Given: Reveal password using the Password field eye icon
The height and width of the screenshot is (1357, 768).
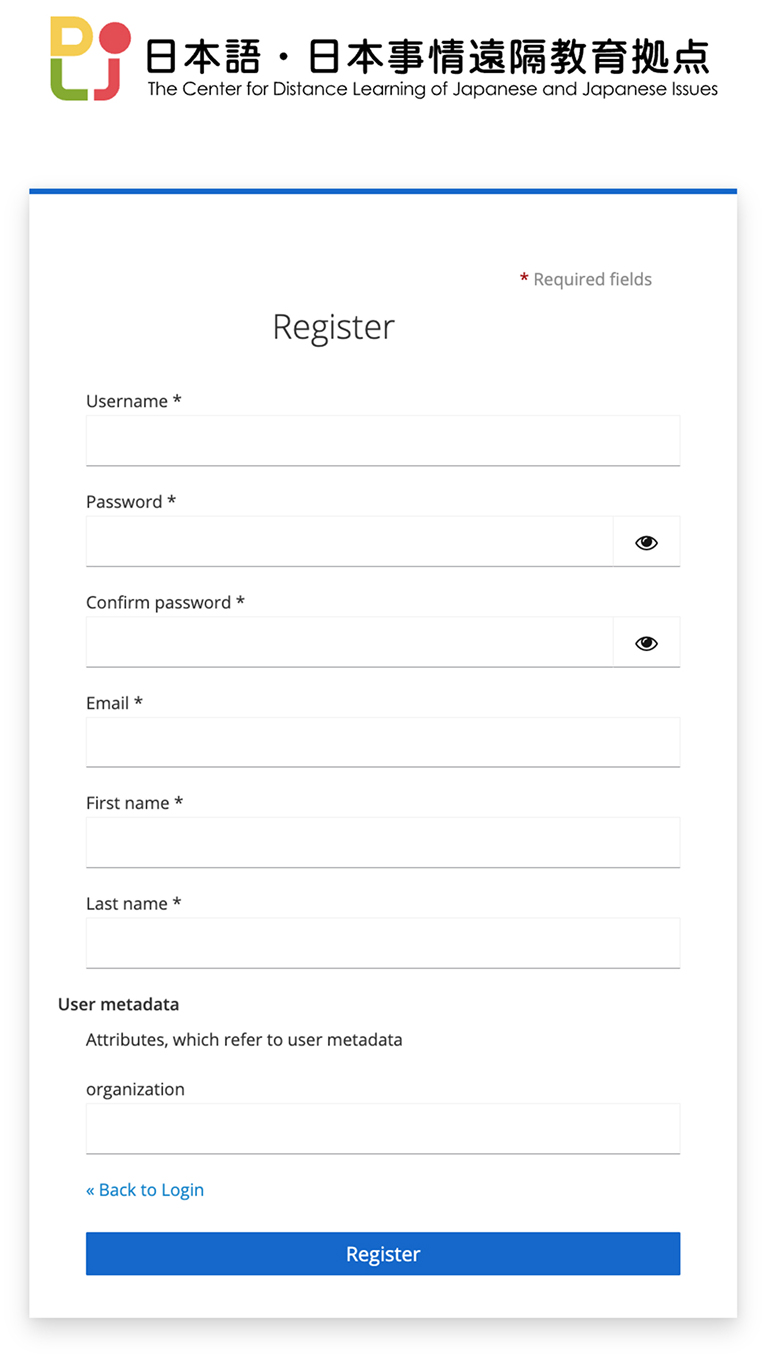Looking at the screenshot, I should coord(646,542).
